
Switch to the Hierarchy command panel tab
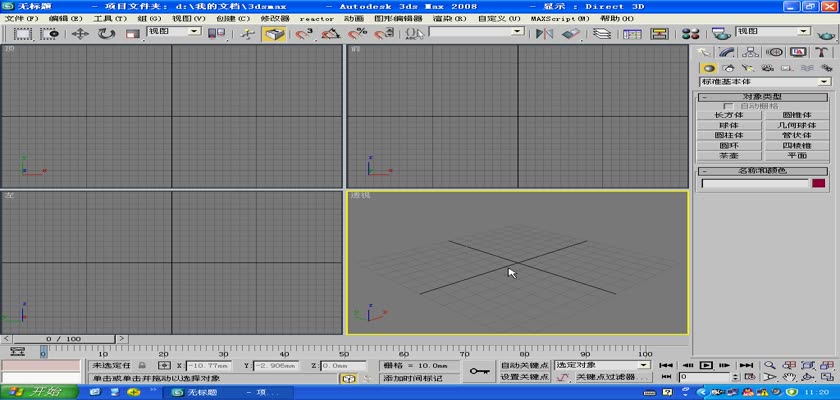[x=750, y=52]
